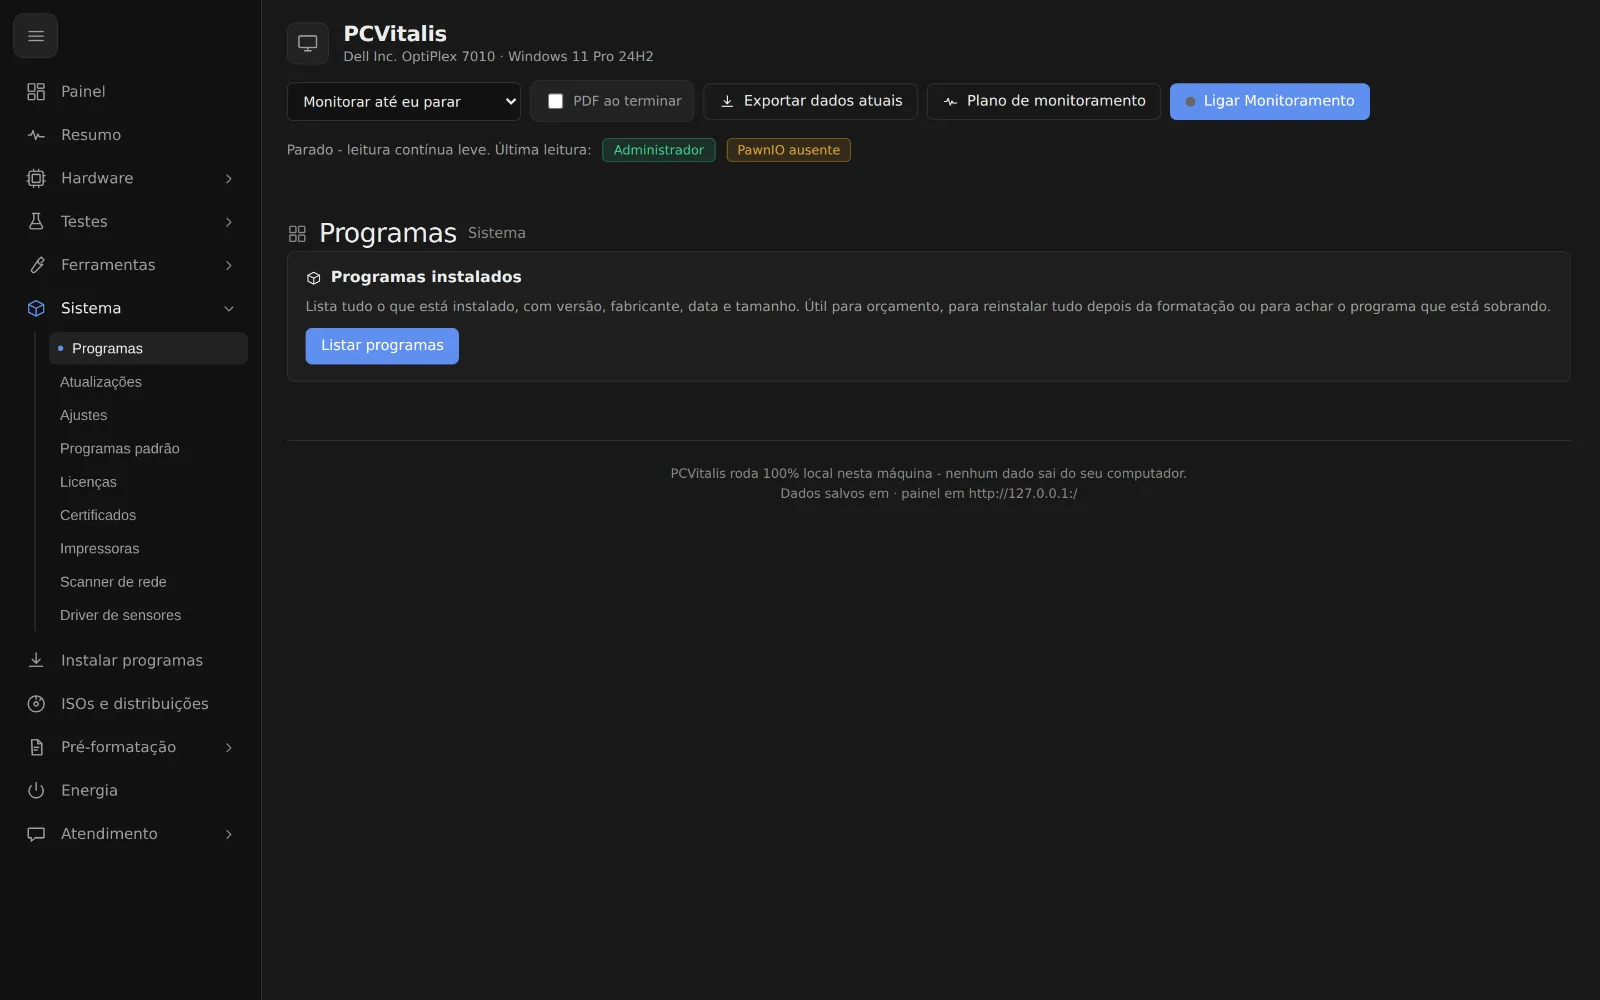The width and height of the screenshot is (1600, 1000).
Task: Click Exportar dados atuais button
Action: [810, 101]
